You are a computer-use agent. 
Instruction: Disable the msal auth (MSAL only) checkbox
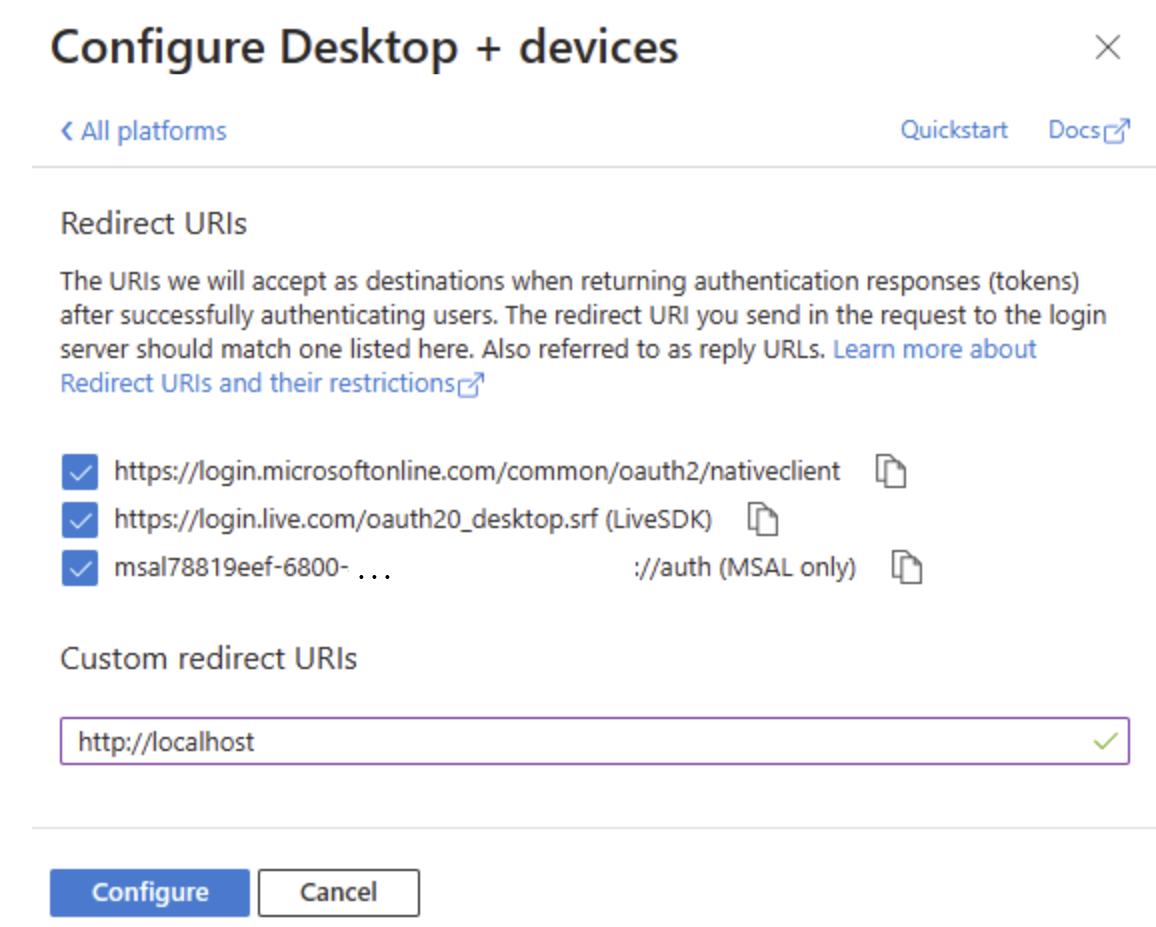[x=80, y=568]
